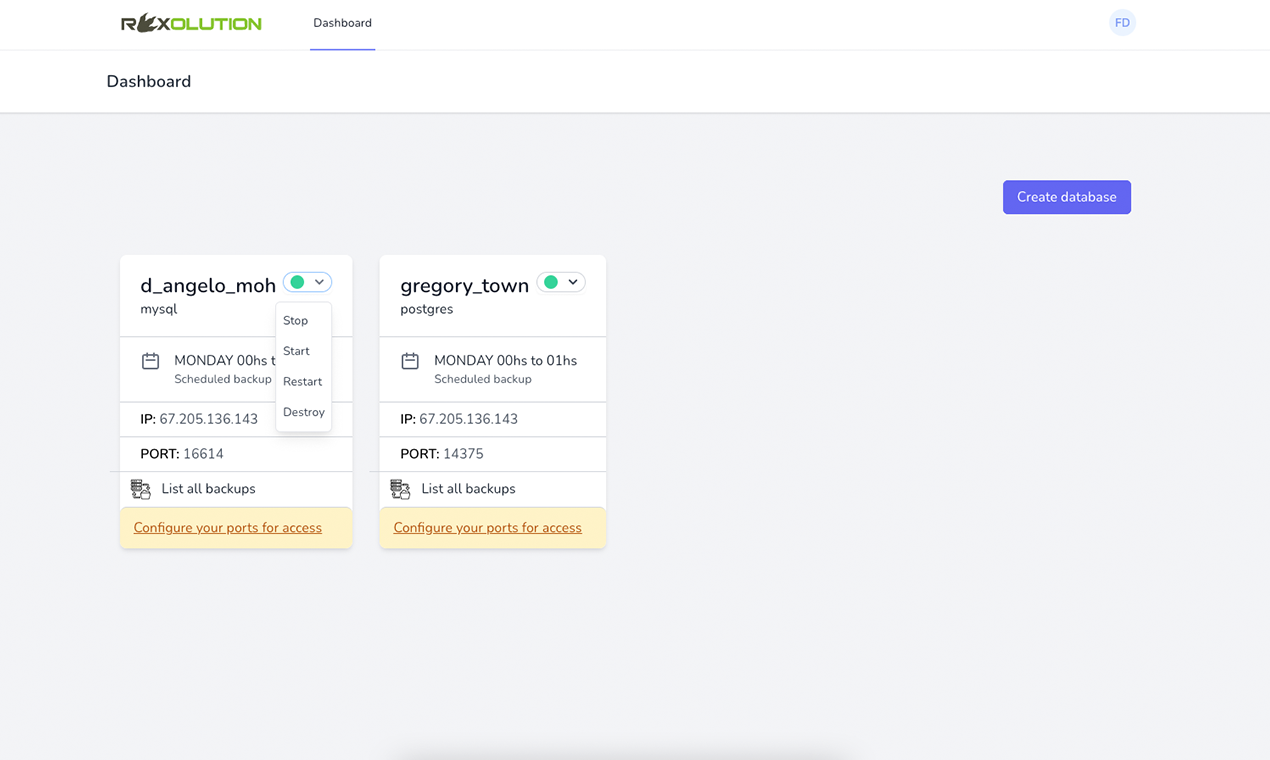Click Scheduled backup text on d_angelo_moh card
The height and width of the screenshot is (760, 1270).
tap(223, 380)
